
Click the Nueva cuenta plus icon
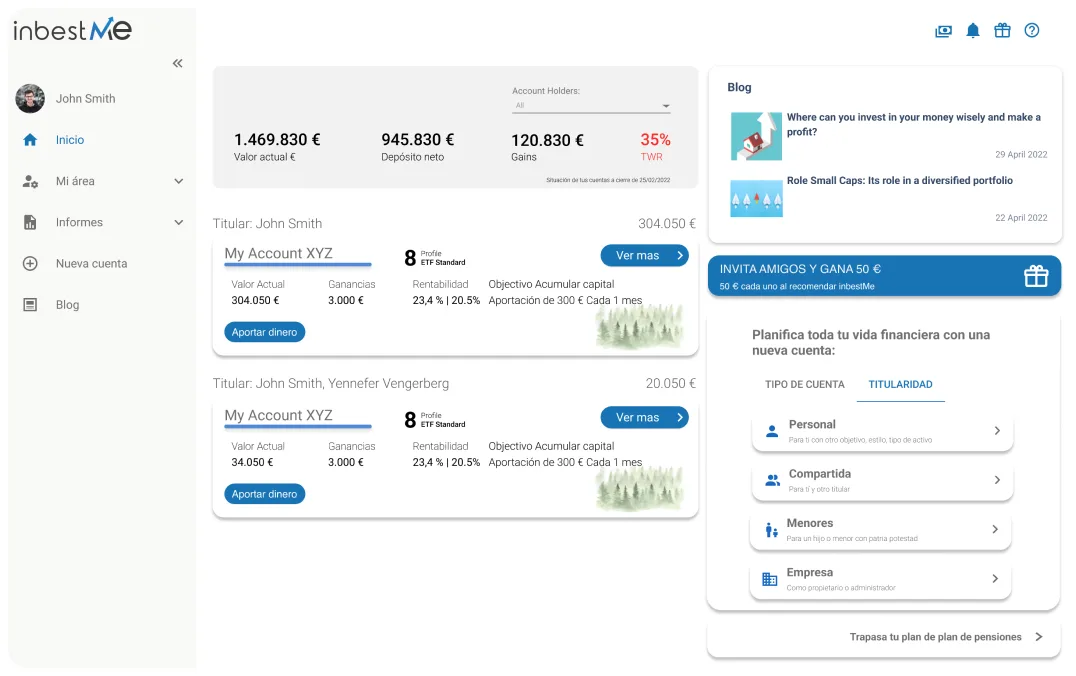coord(30,264)
